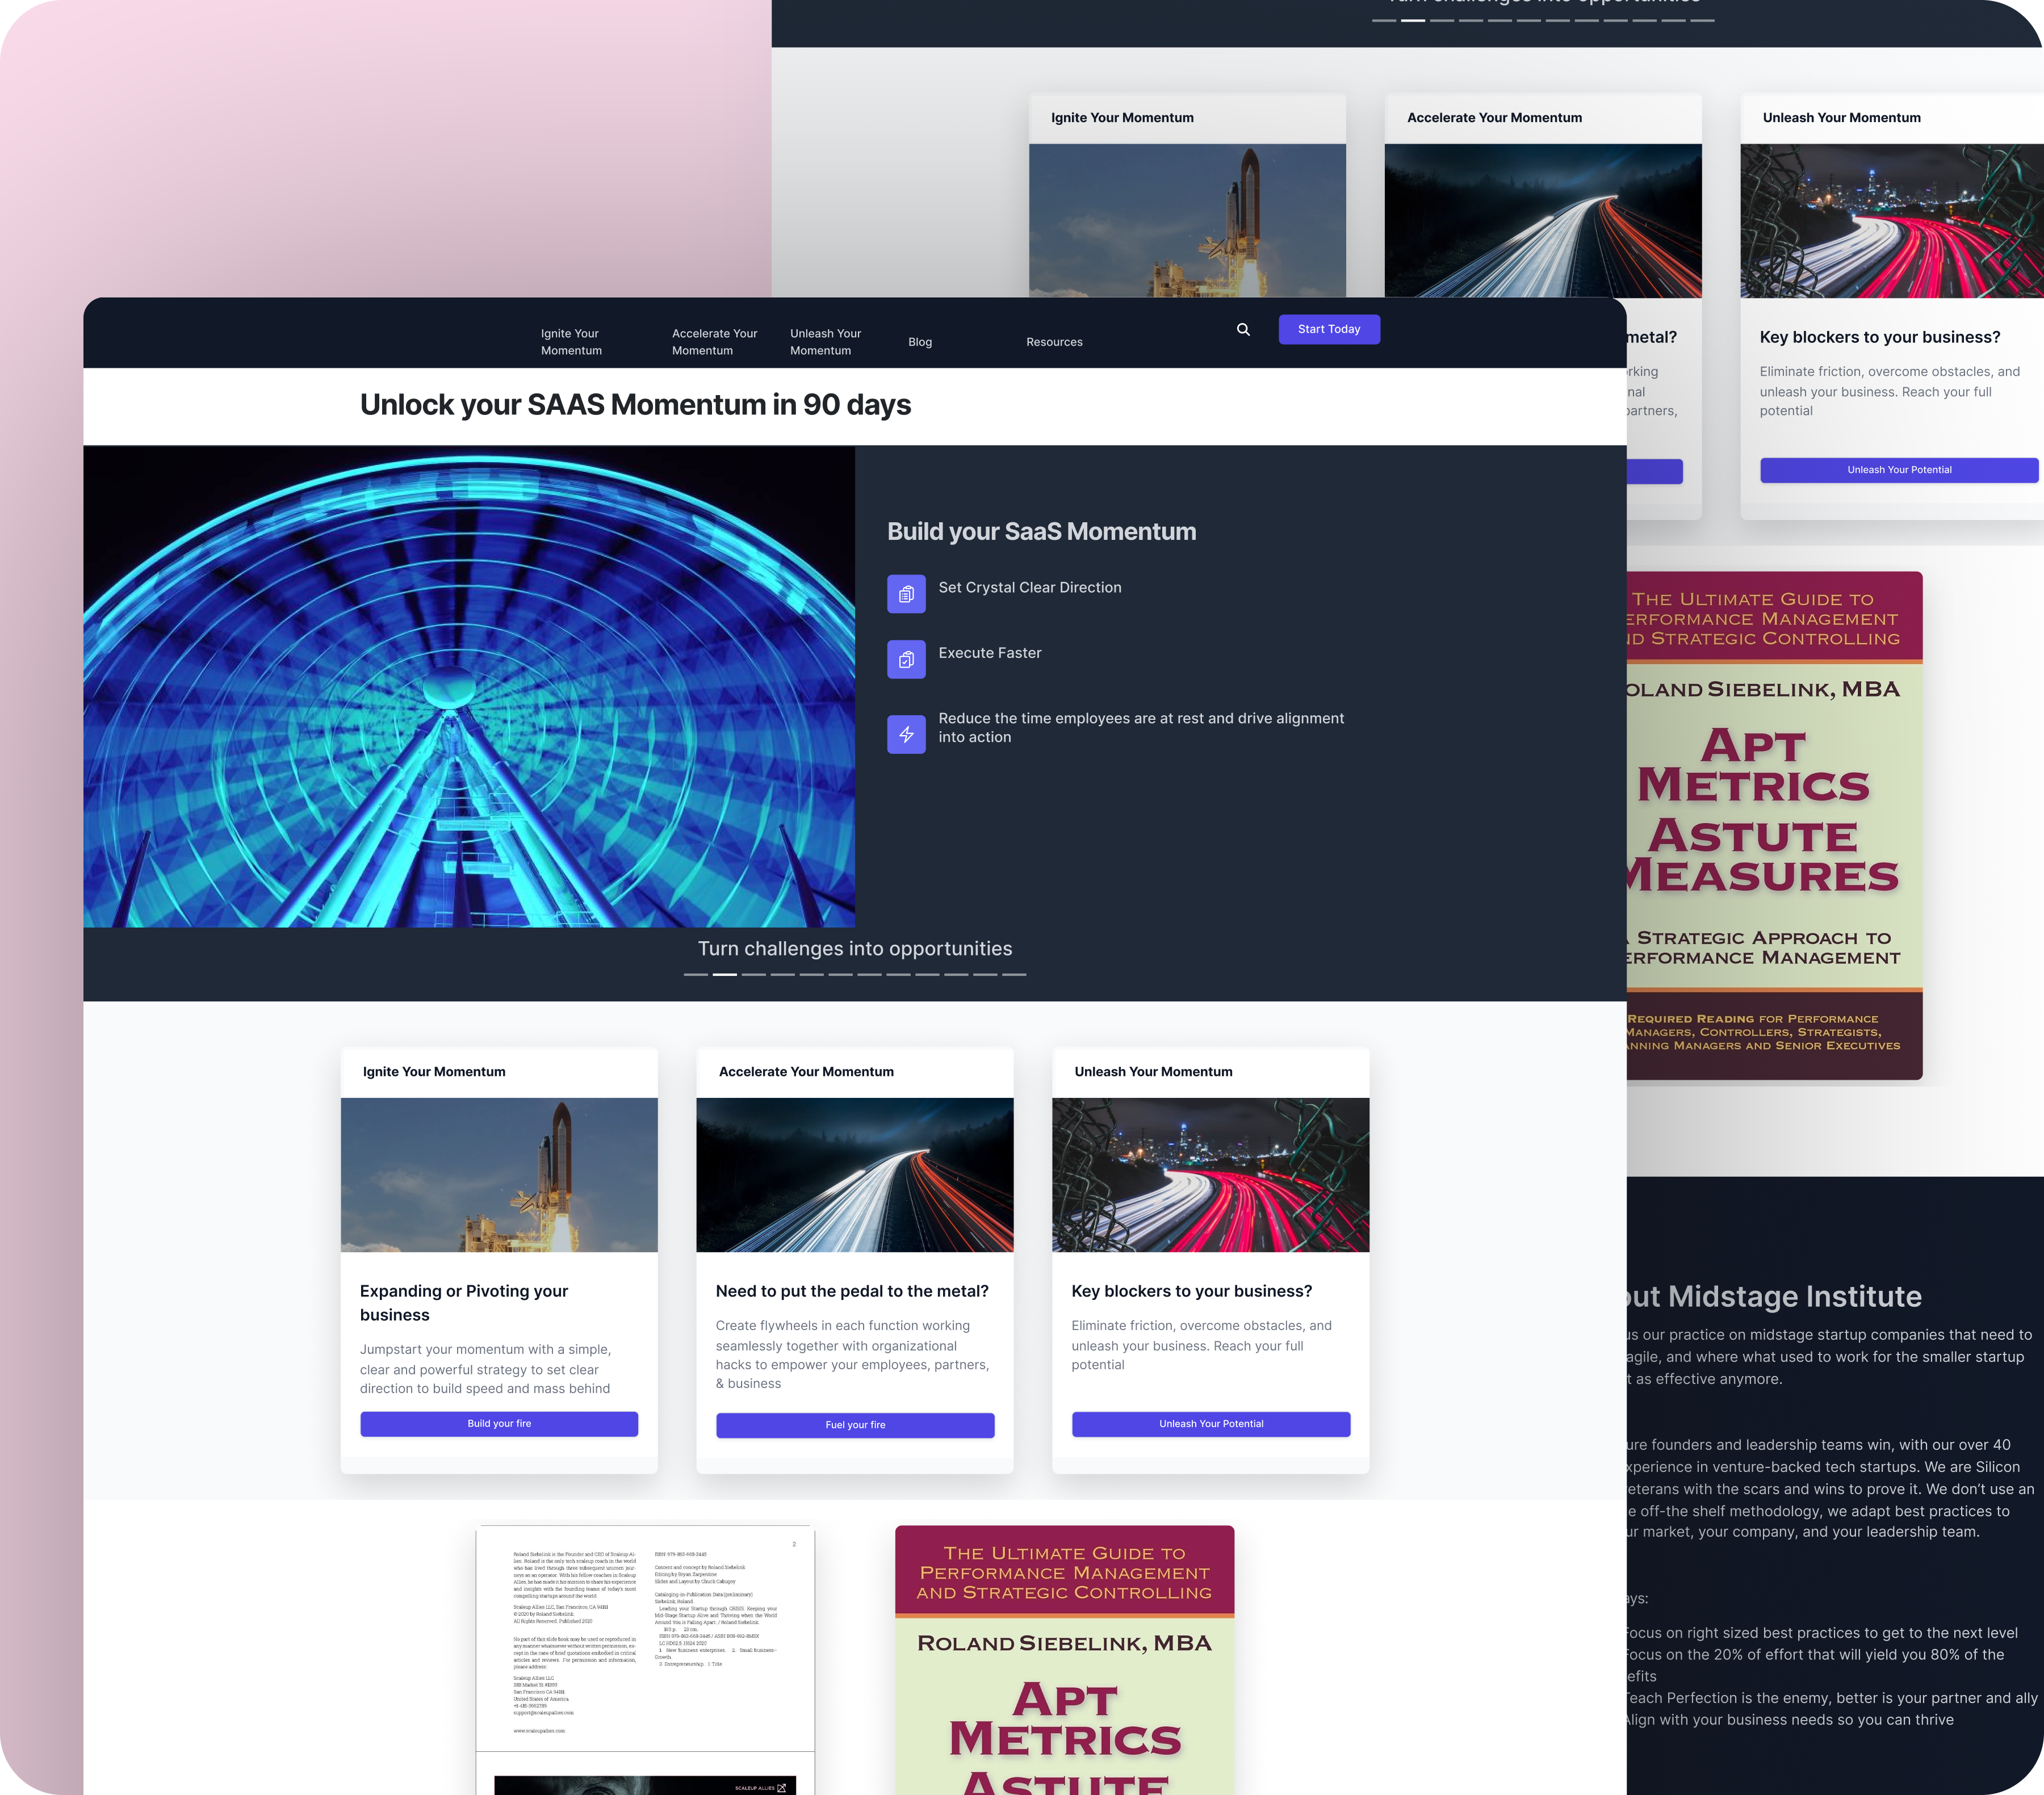Viewport: 2044px width, 1795px height.
Task: Select the first carousel slide indicator
Action: [695, 974]
